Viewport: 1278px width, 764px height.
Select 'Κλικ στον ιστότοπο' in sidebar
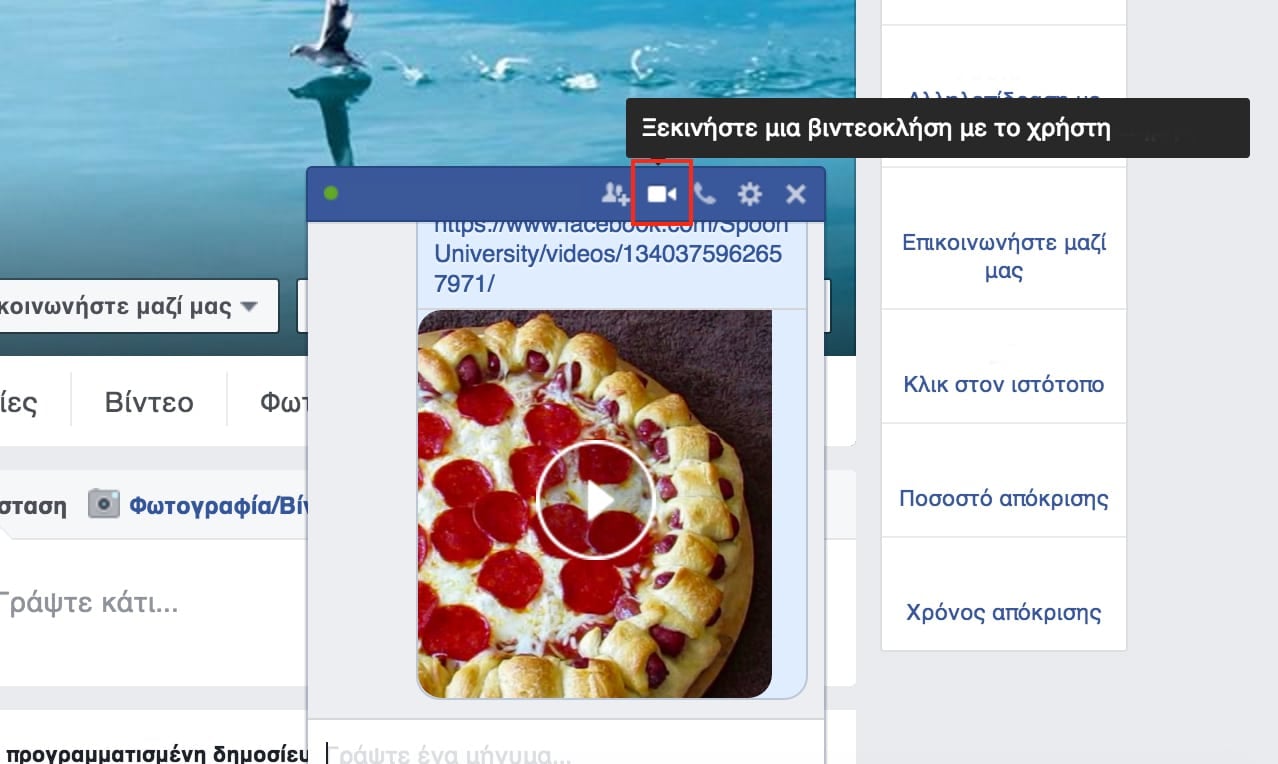pos(1004,384)
